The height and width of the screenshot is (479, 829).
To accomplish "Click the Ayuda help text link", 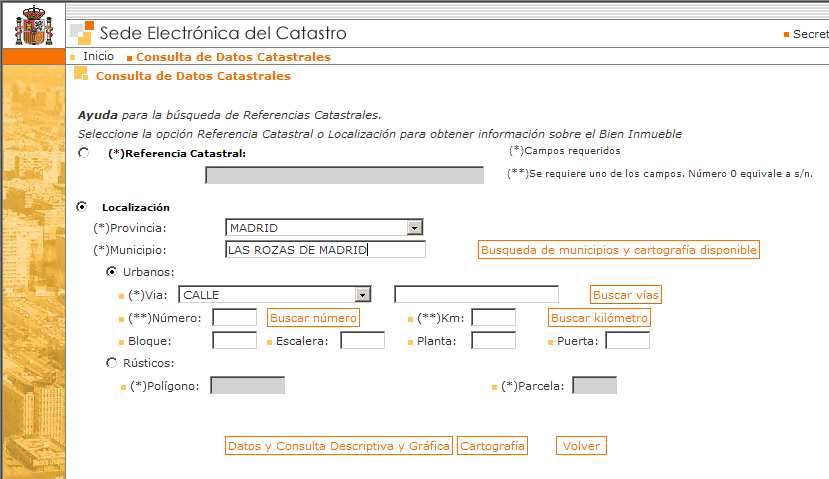I will [x=98, y=115].
